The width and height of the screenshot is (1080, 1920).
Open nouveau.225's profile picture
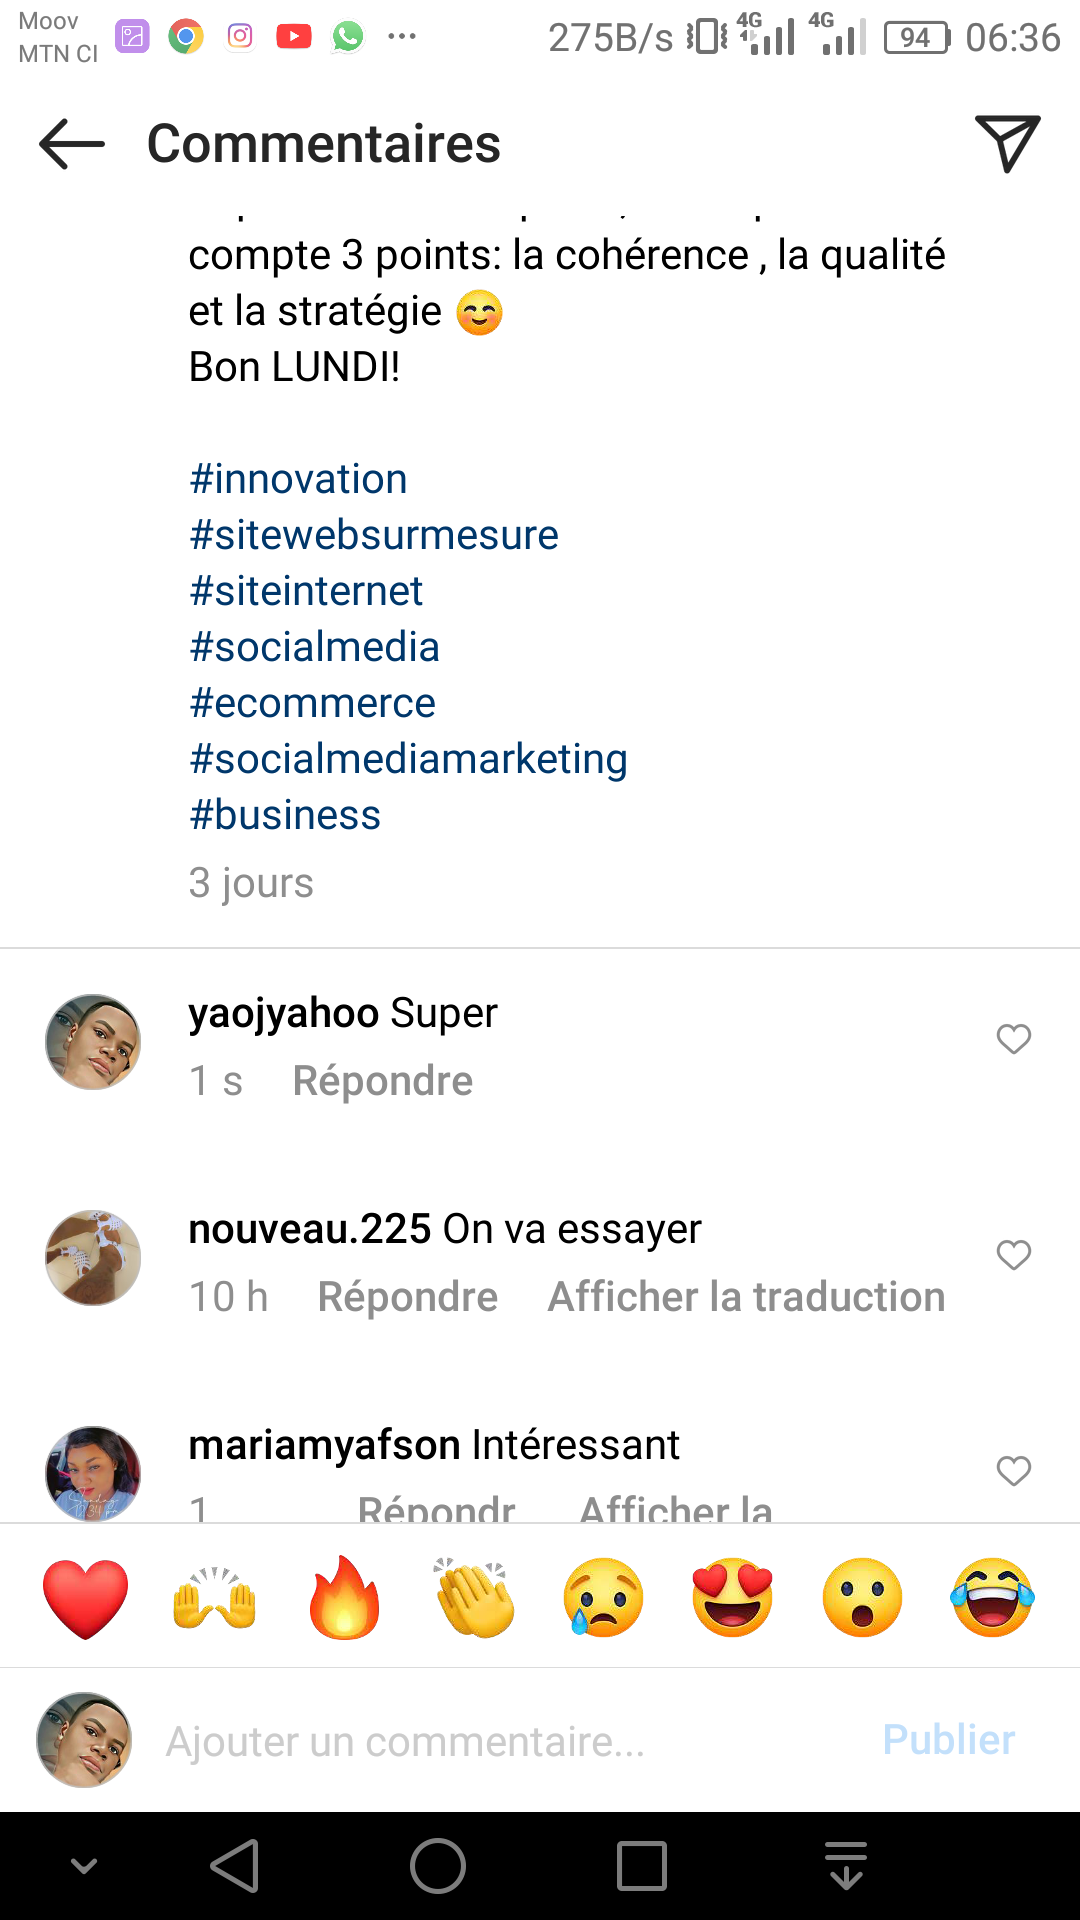93,1257
